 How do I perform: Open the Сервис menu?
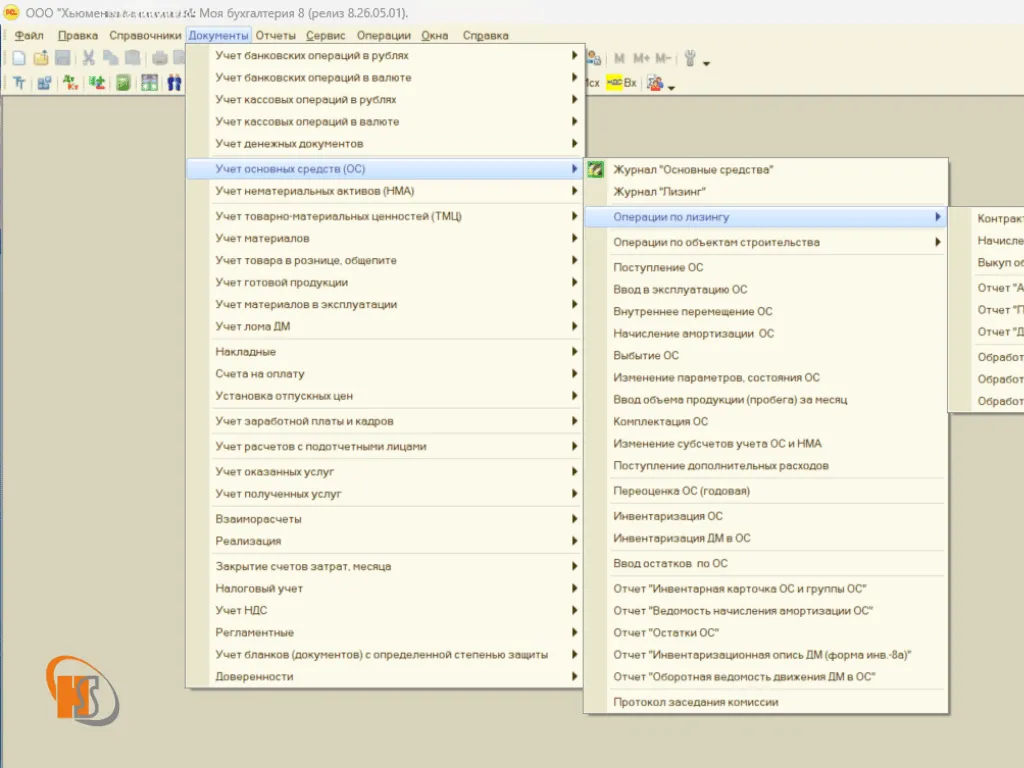pyautogui.click(x=325, y=35)
